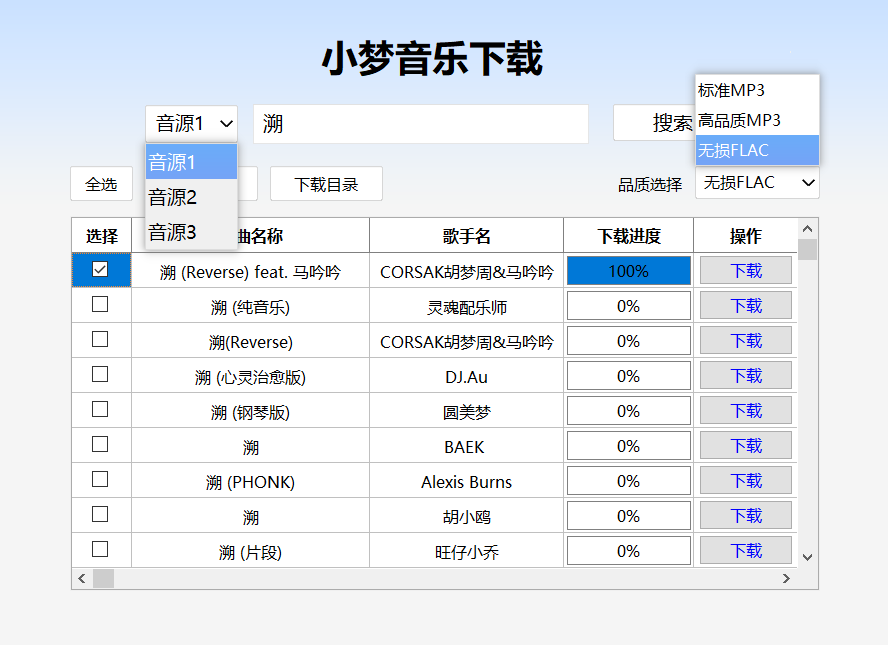This screenshot has height=645, width=888.
Task: Open the 品质选择 quality combo box
Action: (x=757, y=182)
